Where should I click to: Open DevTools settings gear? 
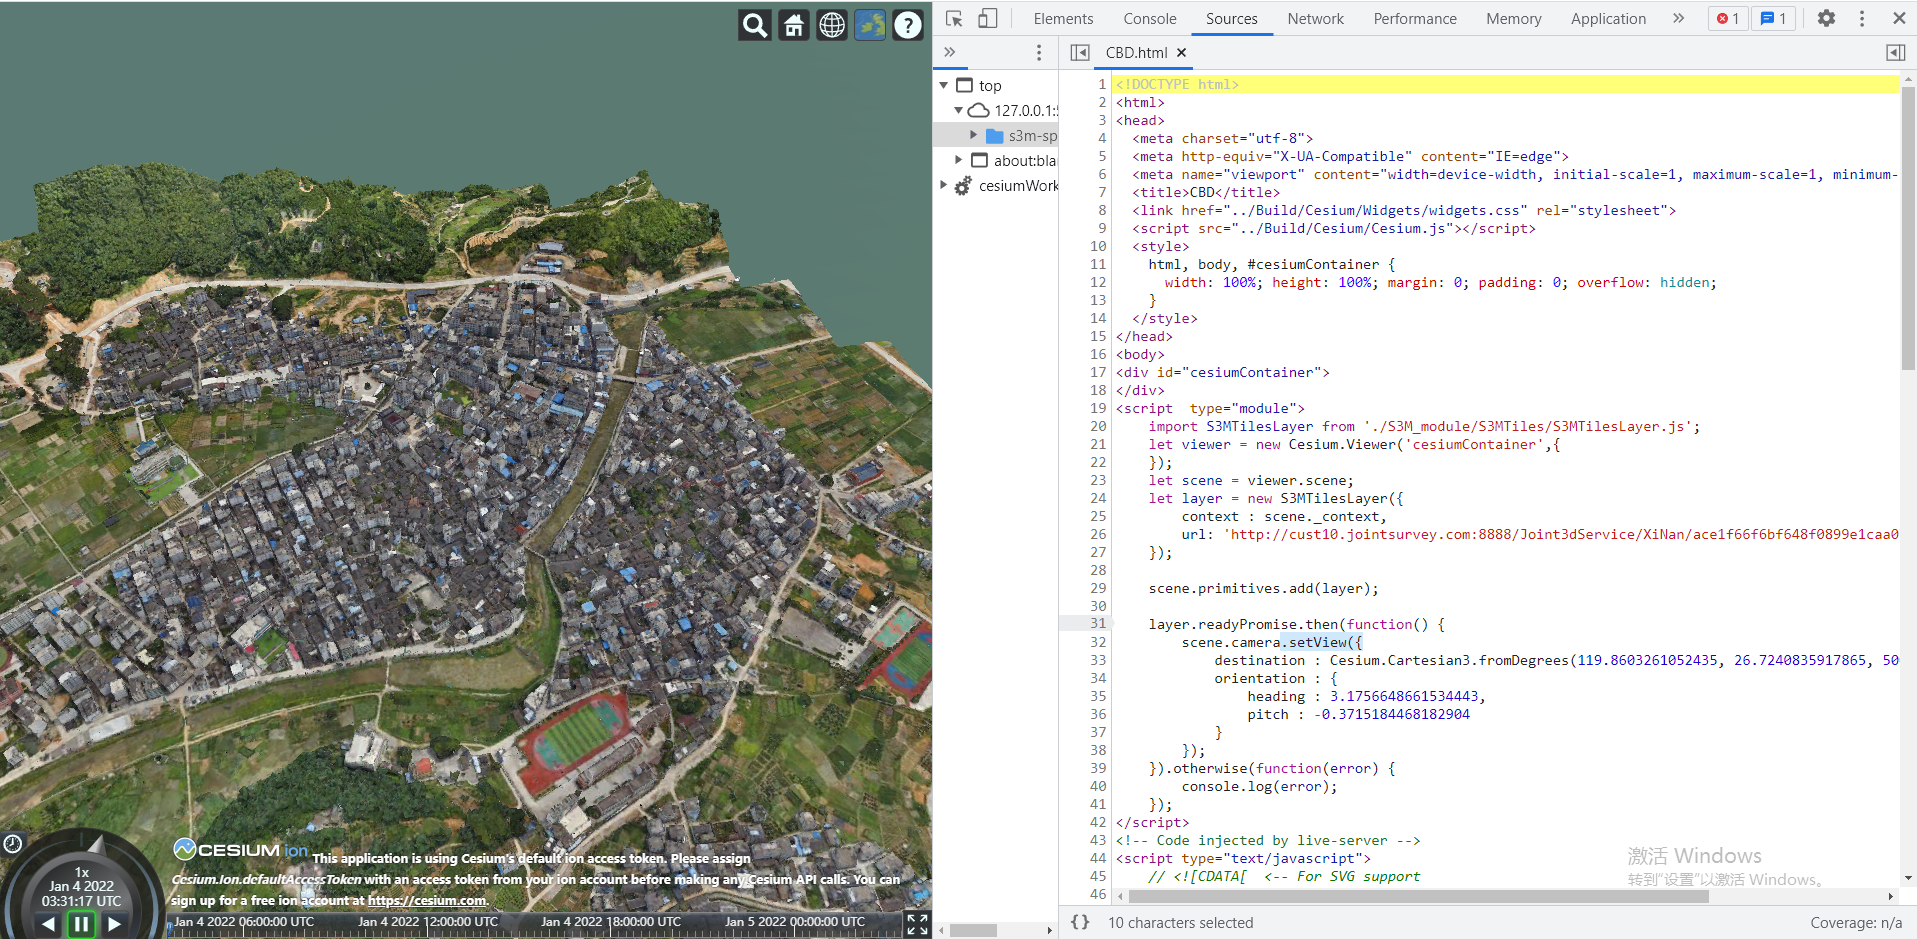(x=1826, y=18)
